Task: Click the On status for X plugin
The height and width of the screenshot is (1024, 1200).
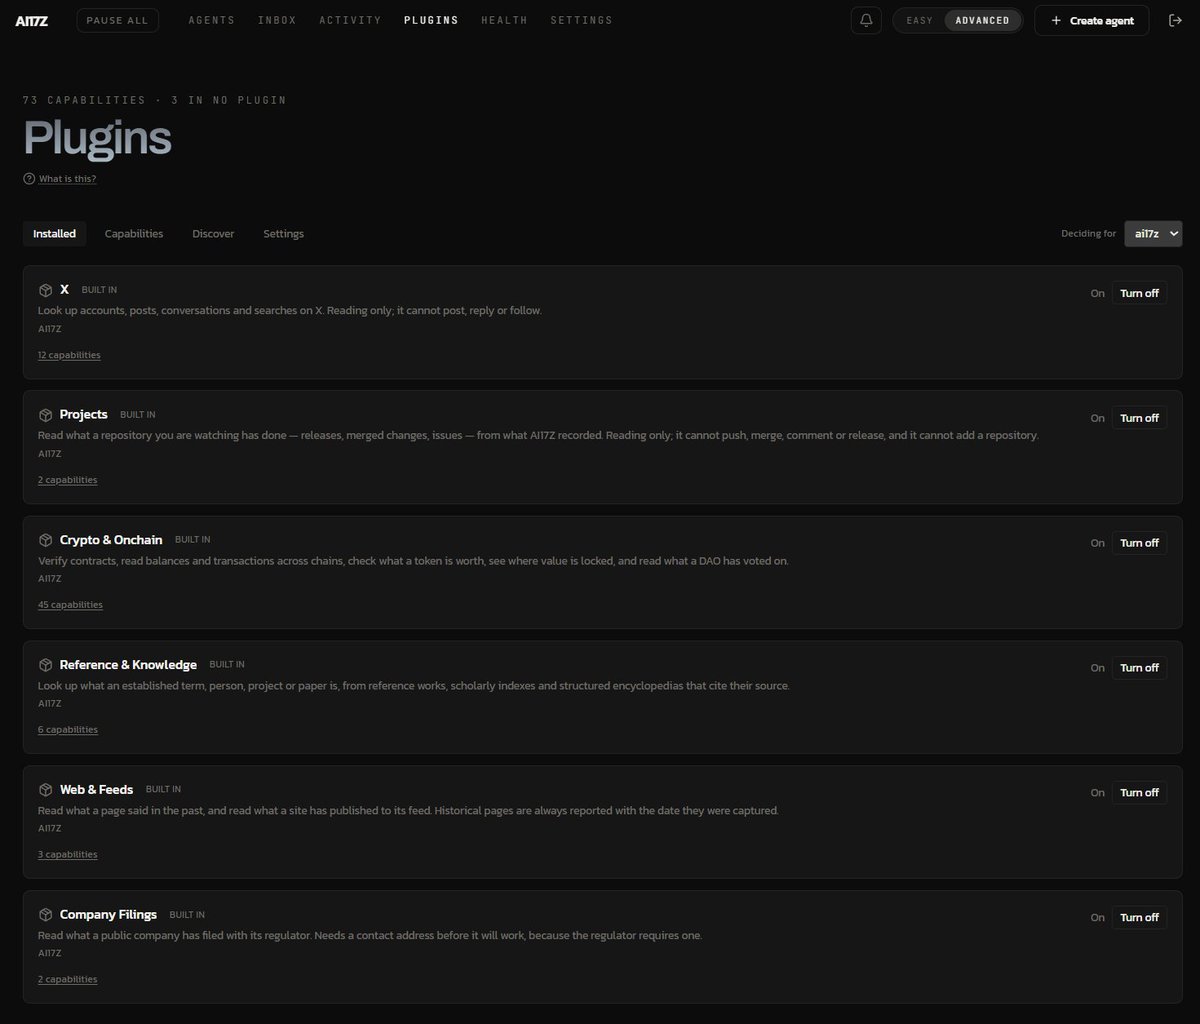Action: [x=1097, y=293]
